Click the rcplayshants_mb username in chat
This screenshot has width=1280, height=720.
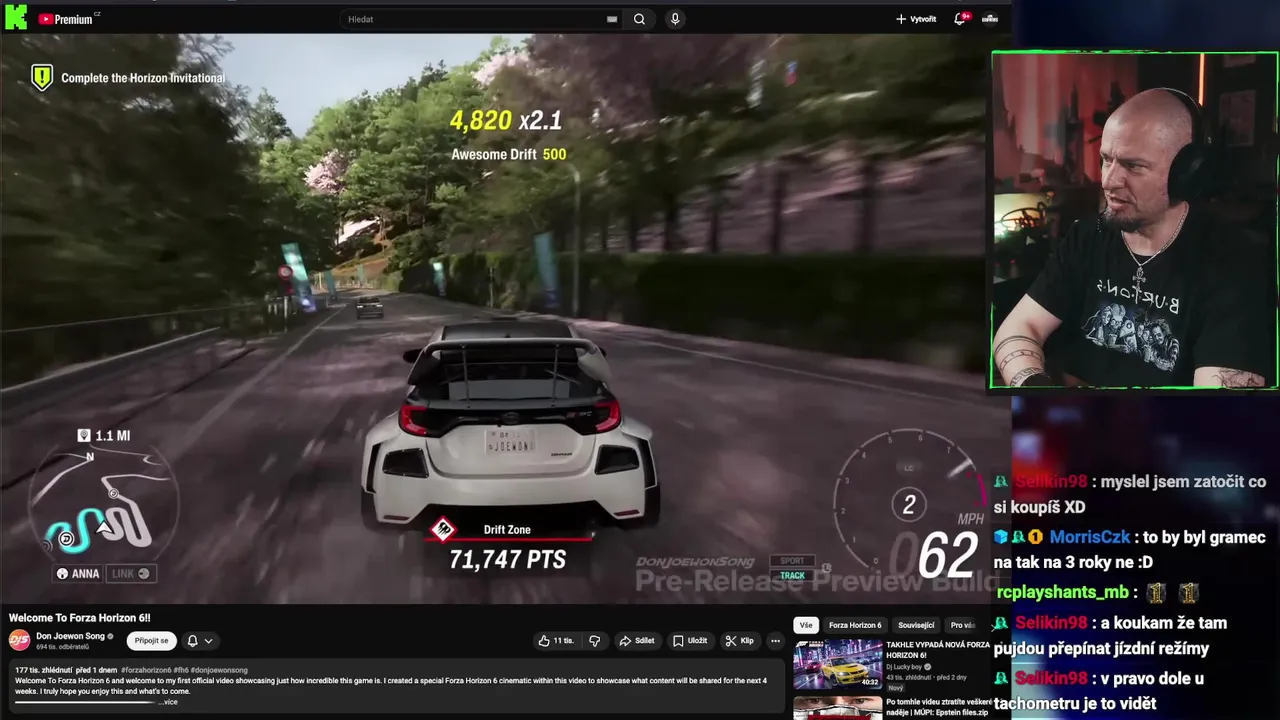(1062, 593)
